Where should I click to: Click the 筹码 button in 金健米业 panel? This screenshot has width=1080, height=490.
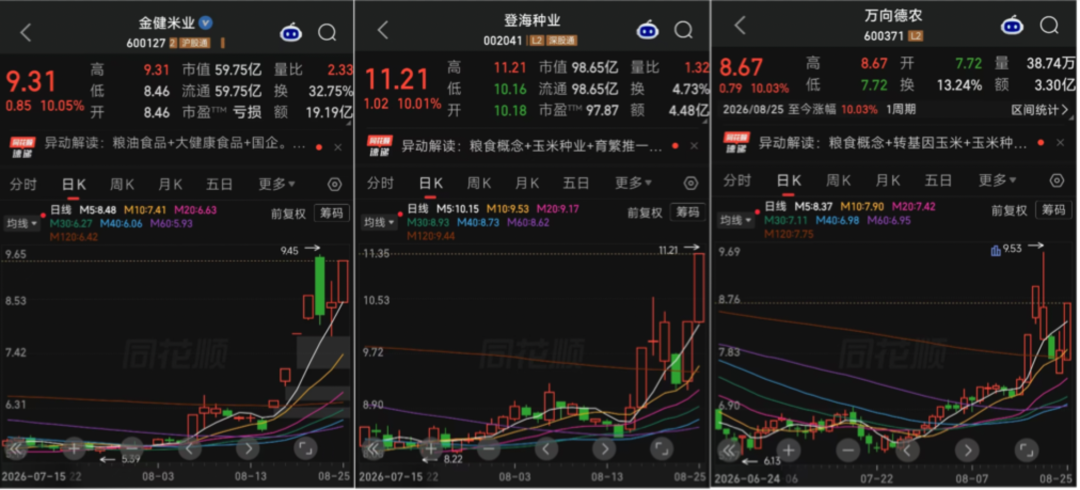tap(331, 214)
